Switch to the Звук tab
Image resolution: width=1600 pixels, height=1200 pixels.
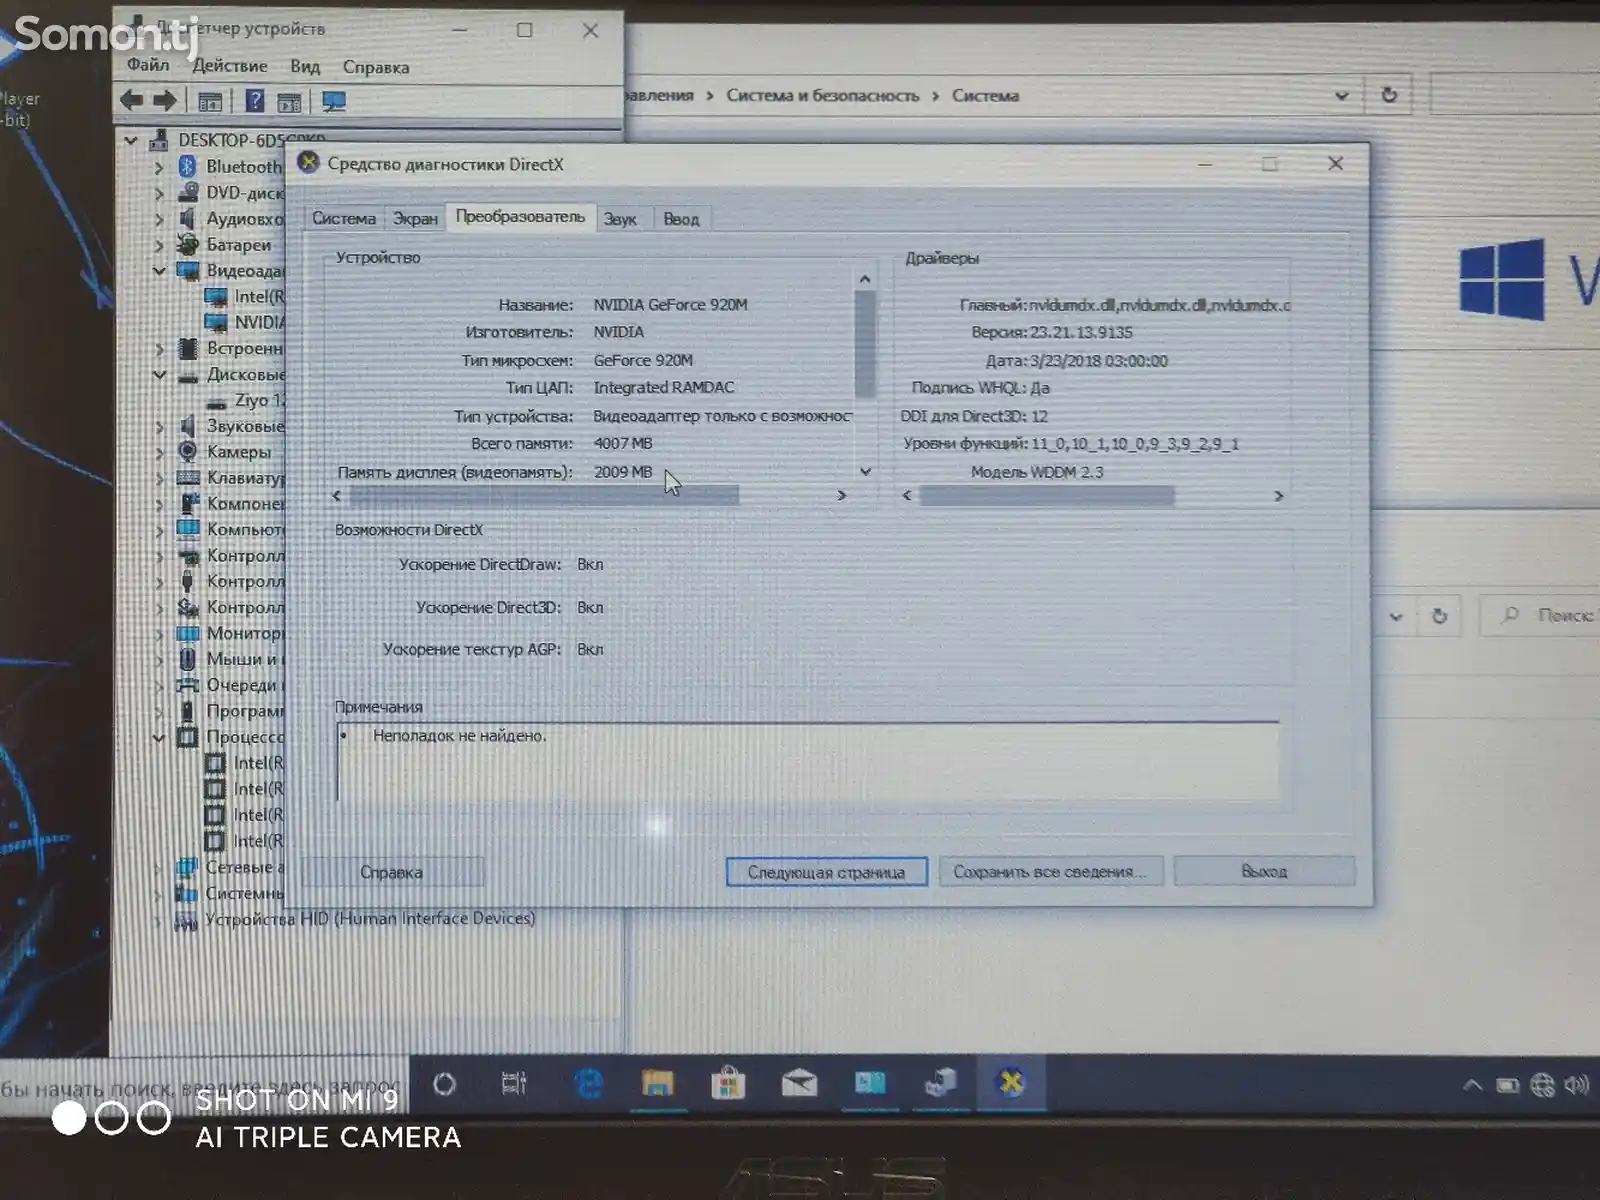[620, 219]
